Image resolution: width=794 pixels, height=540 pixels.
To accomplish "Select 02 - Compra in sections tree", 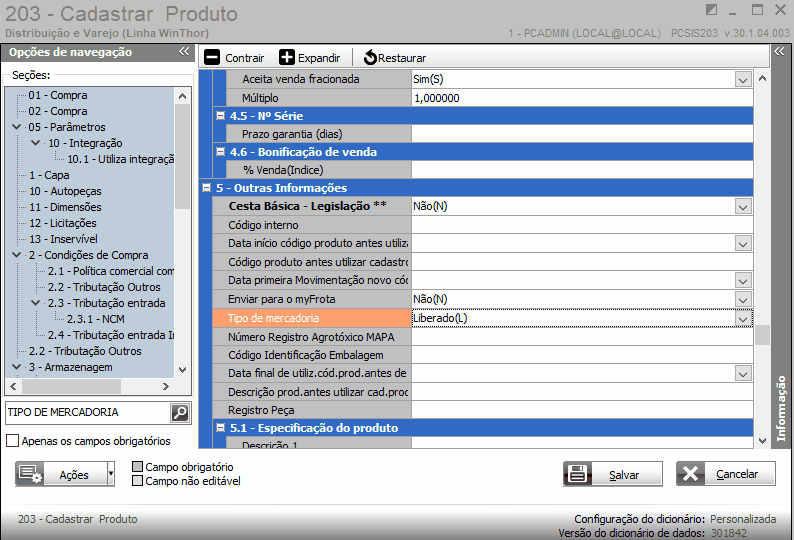I will (x=58, y=111).
